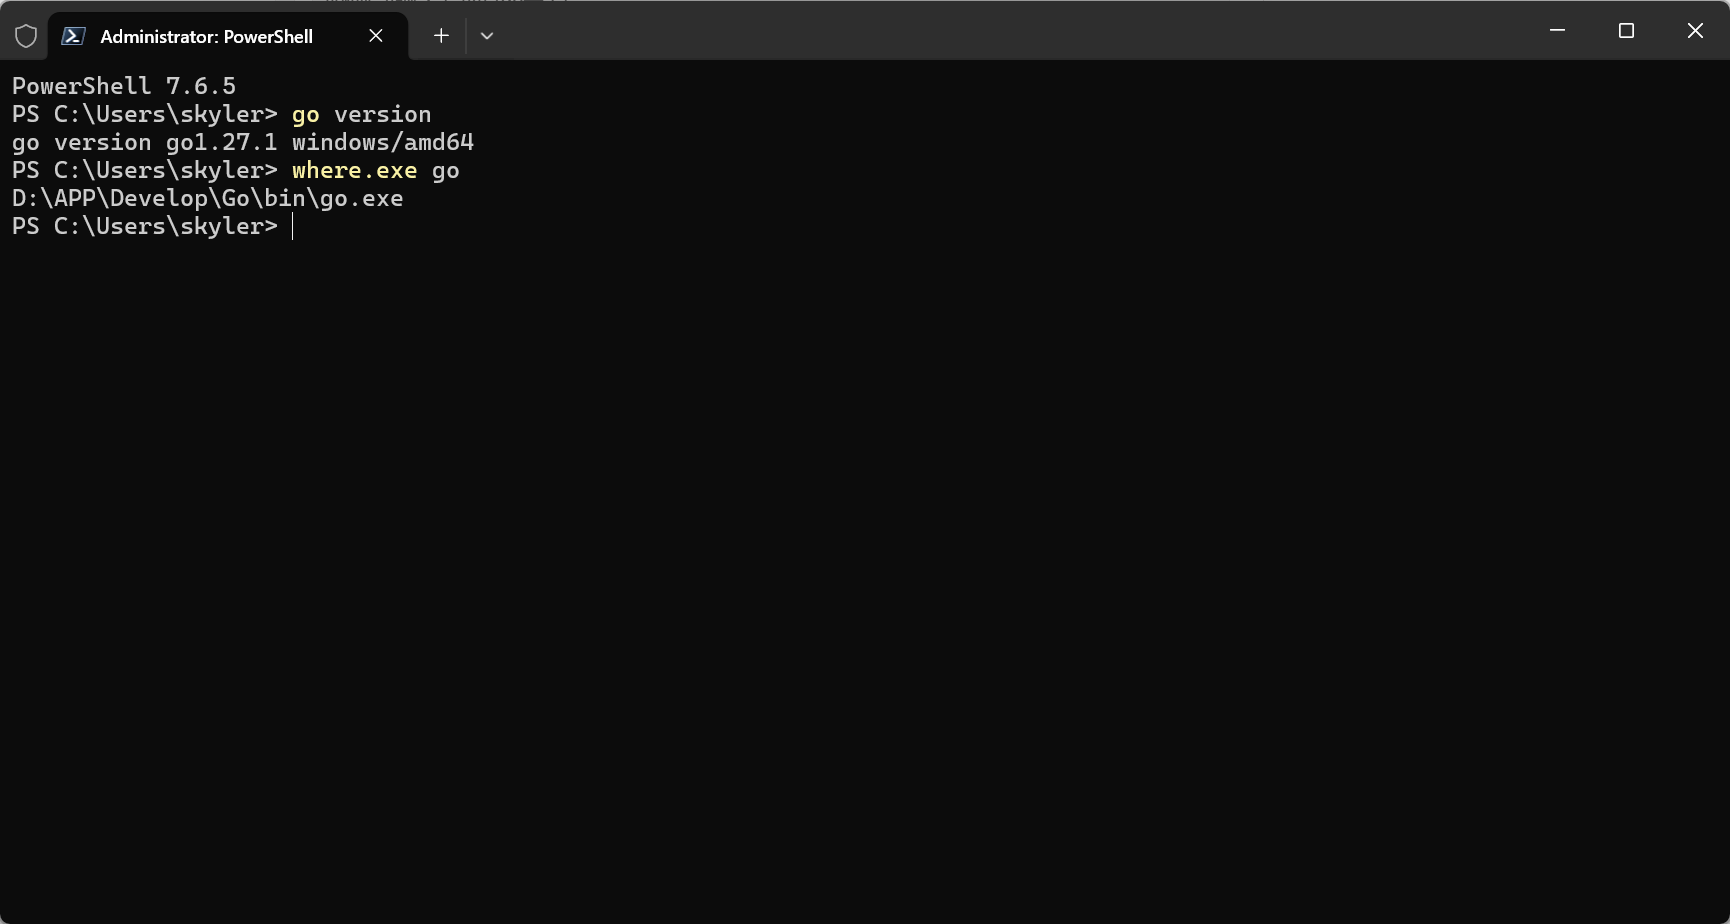The width and height of the screenshot is (1730, 924).
Task: Click the first PS C:\Users\skyler> prompt
Action: 145,114
